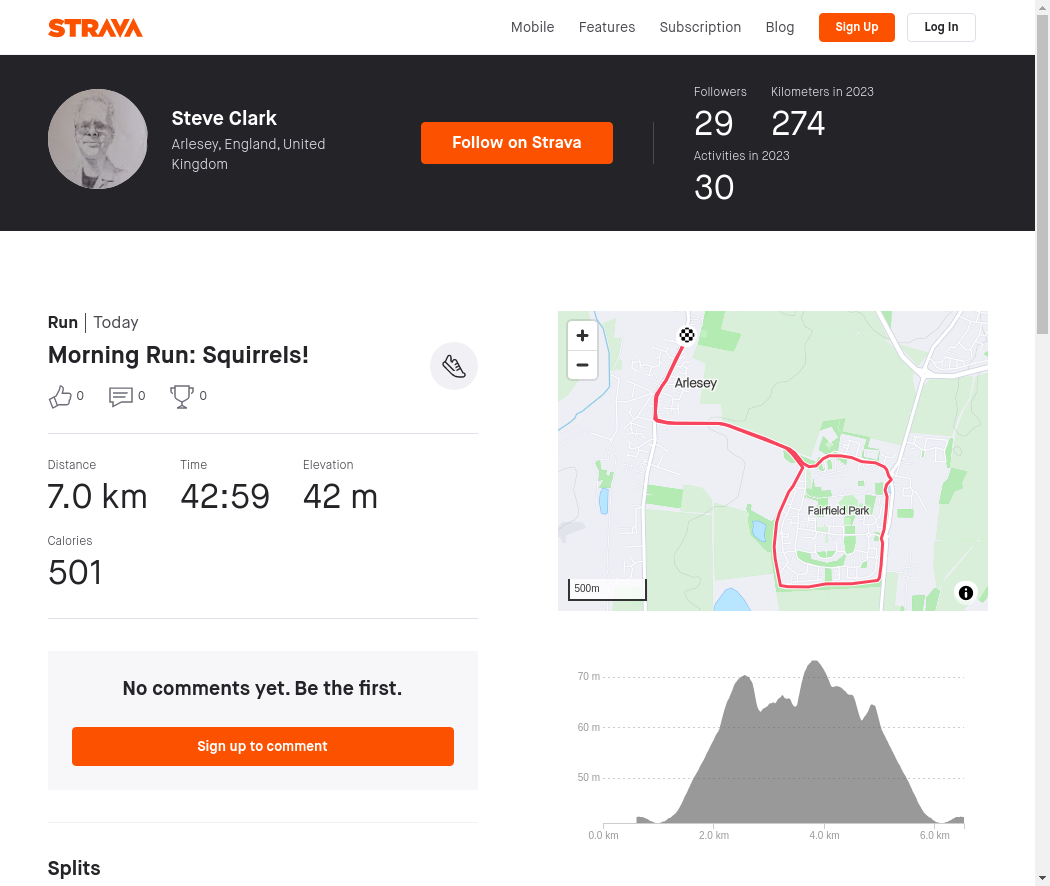Give kudos with thumbs-up icon
The height and width of the screenshot is (886, 1050).
pos(60,396)
